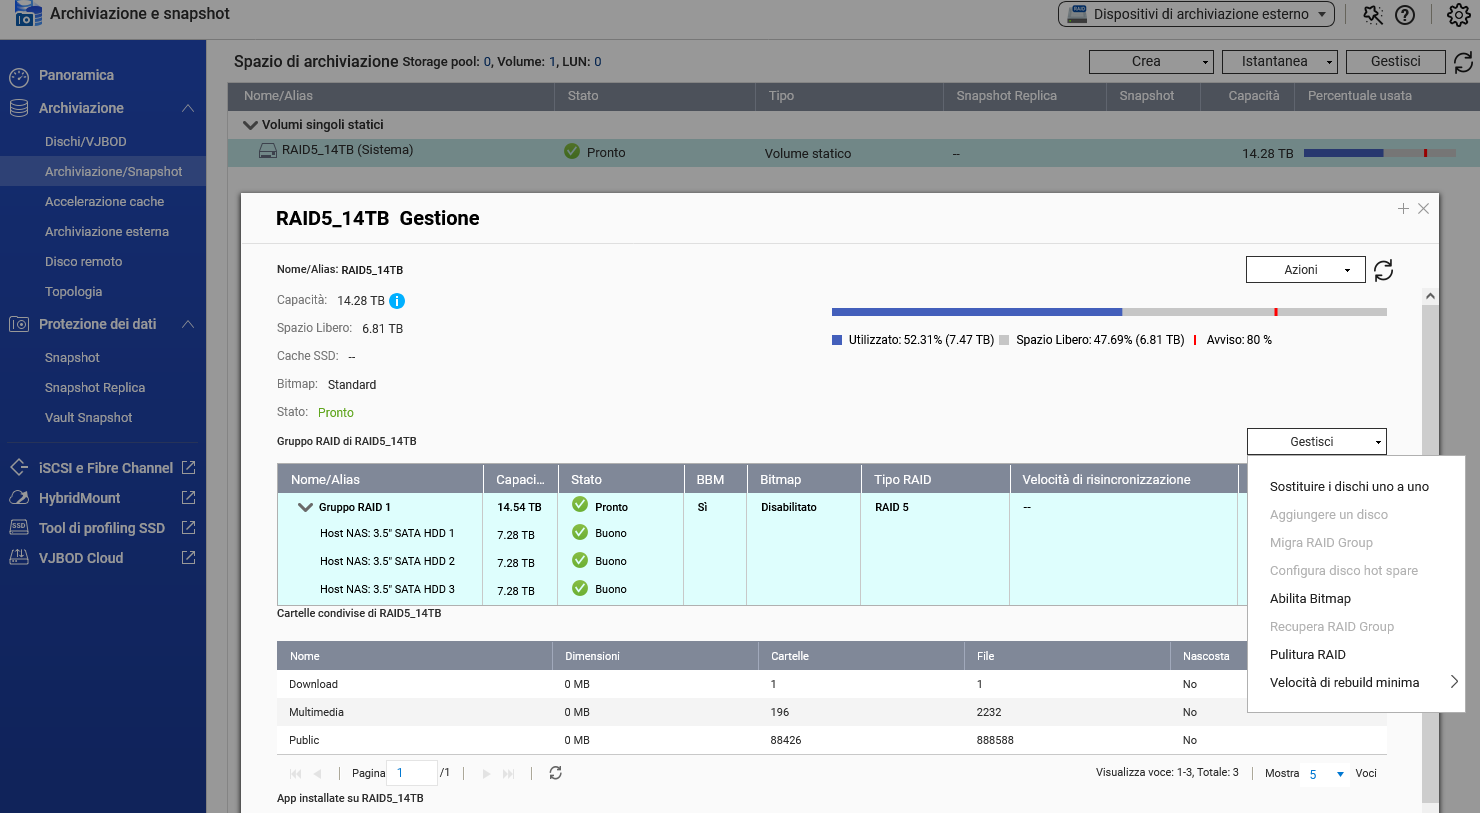The width and height of the screenshot is (1480, 813).
Task: Open HybridMount external link icon
Action: pos(188,498)
